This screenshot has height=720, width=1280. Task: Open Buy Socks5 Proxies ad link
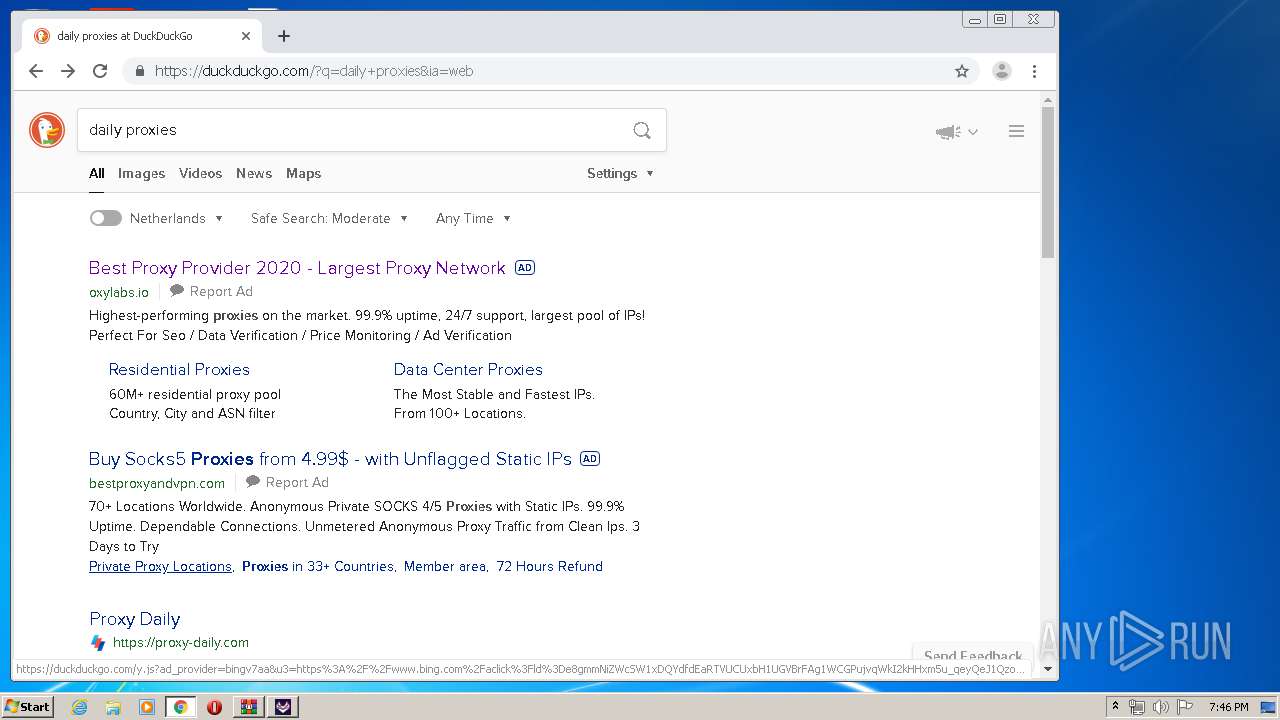(x=330, y=459)
